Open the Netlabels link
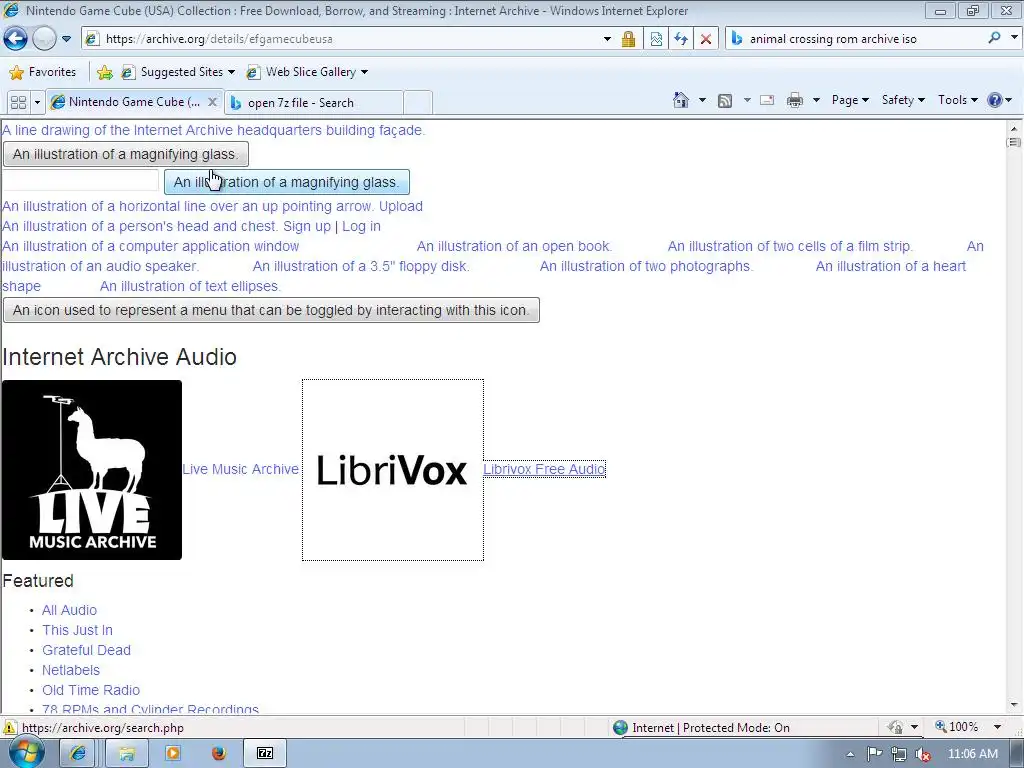Screen dimensions: 1024x768 click(x=71, y=670)
